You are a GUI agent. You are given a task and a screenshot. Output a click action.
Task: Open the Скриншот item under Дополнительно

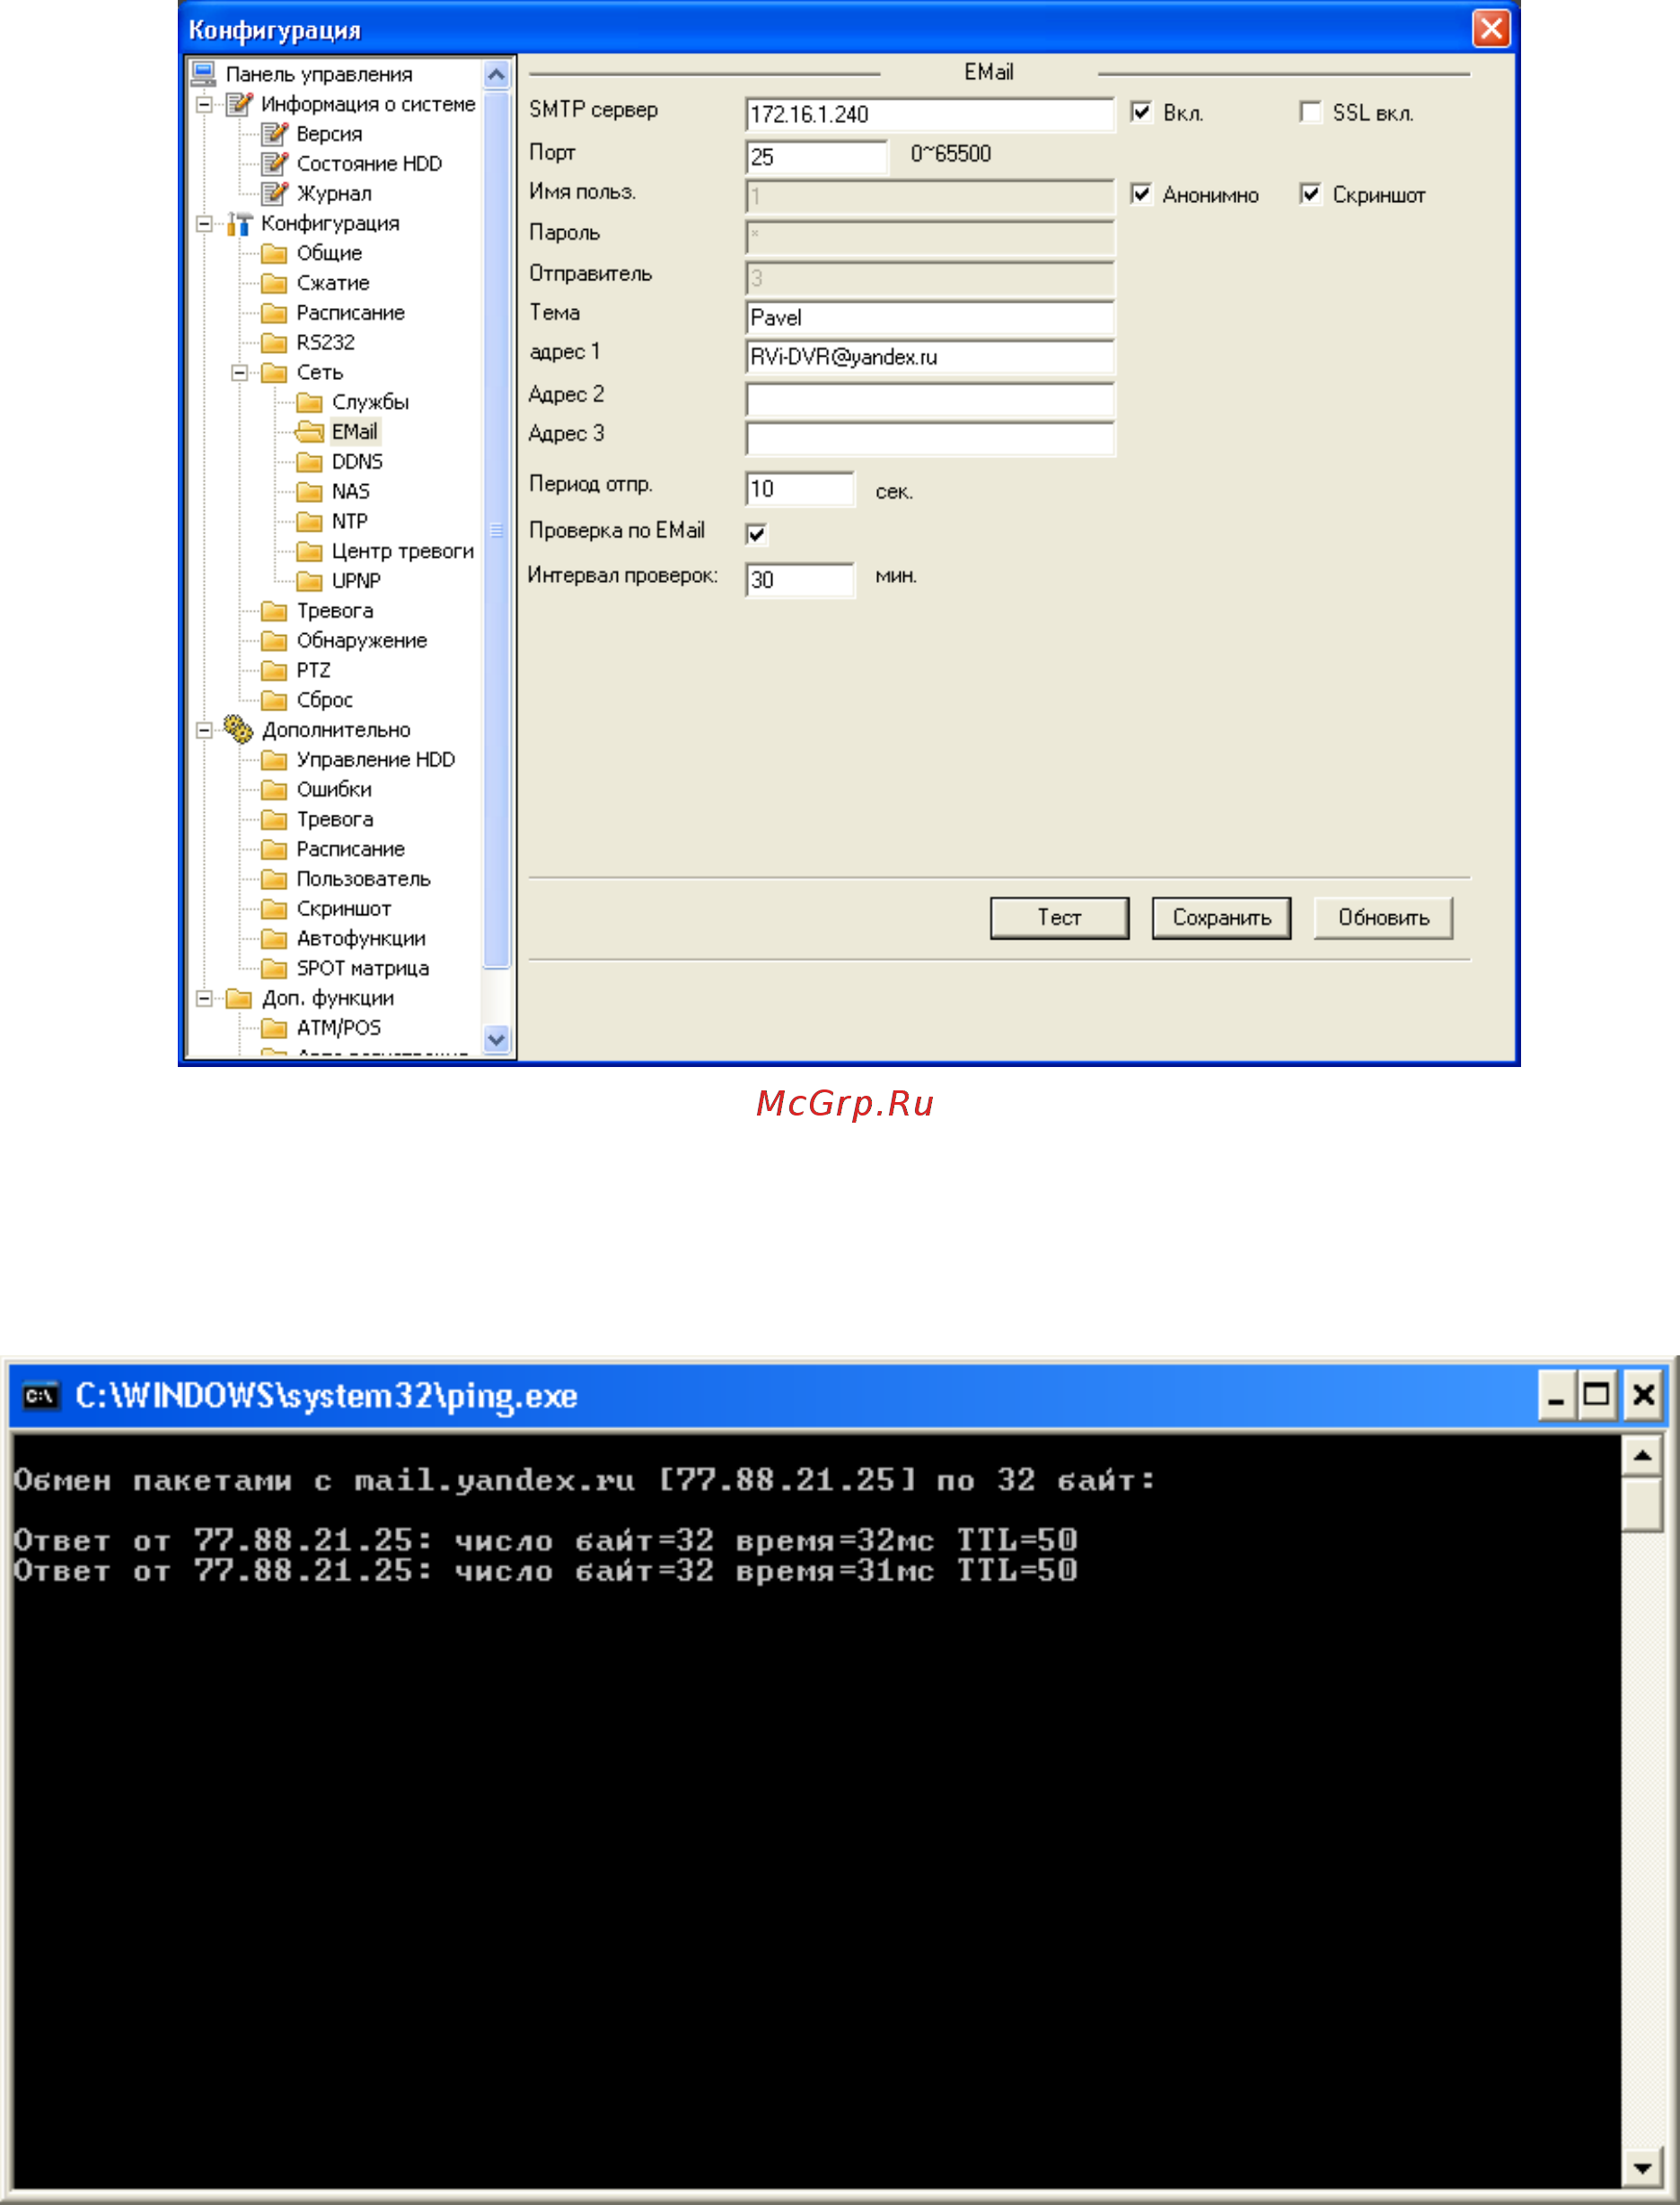[x=343, y=908]
